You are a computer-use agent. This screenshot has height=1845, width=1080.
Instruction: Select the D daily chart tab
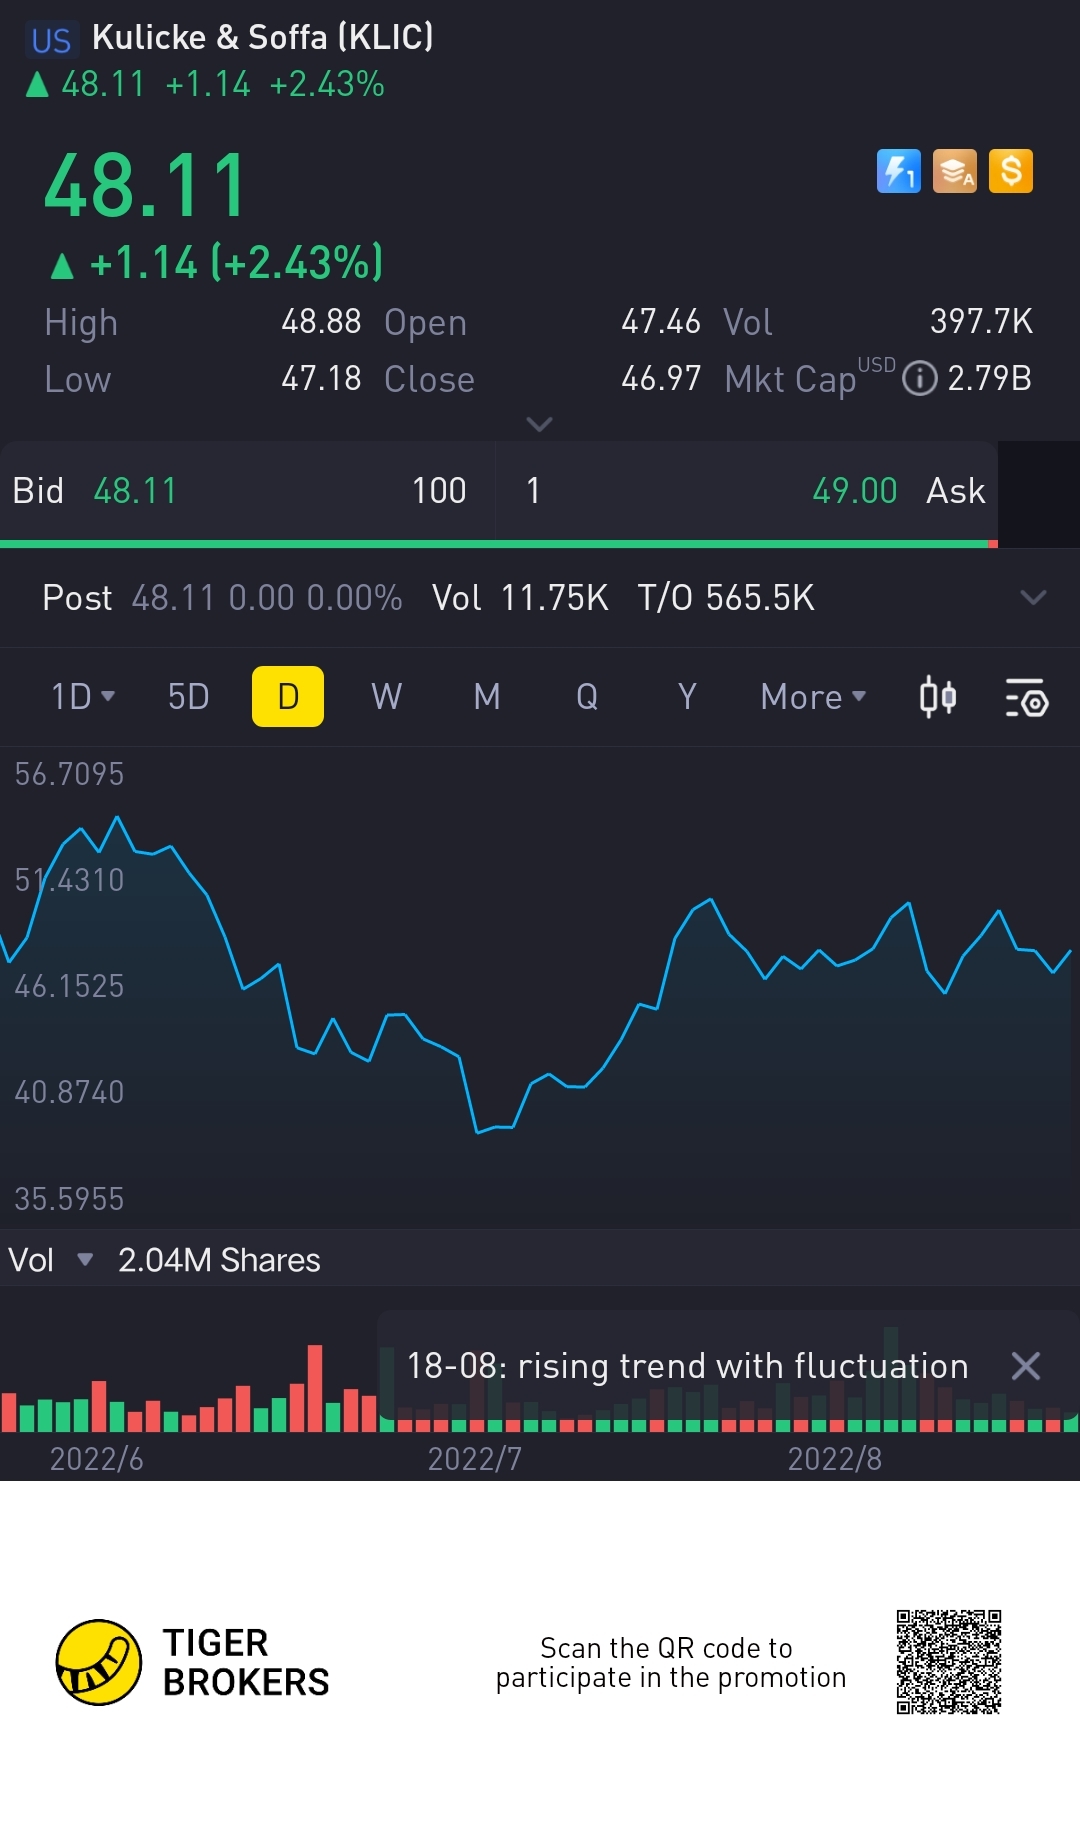coord(288,697)
